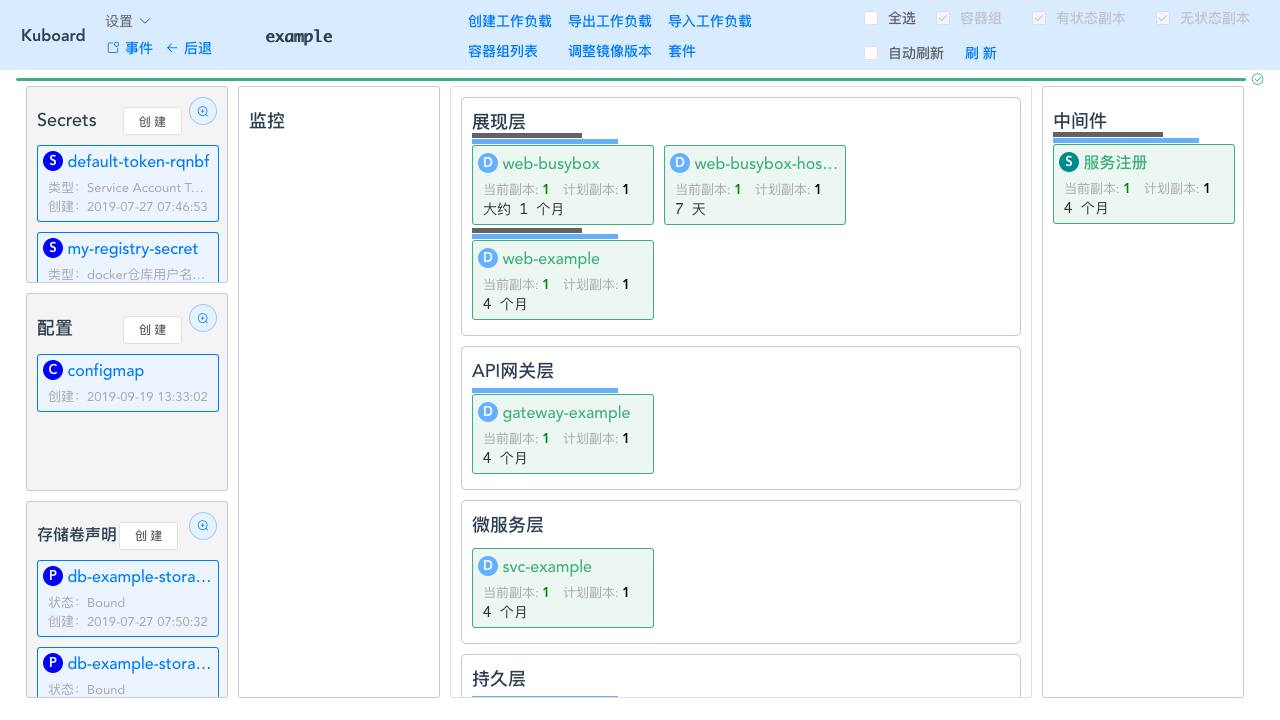The width and height of the screenshot is (1280, 720).
Task: Open 容器组列表 from the top menu
Action: 503,50
